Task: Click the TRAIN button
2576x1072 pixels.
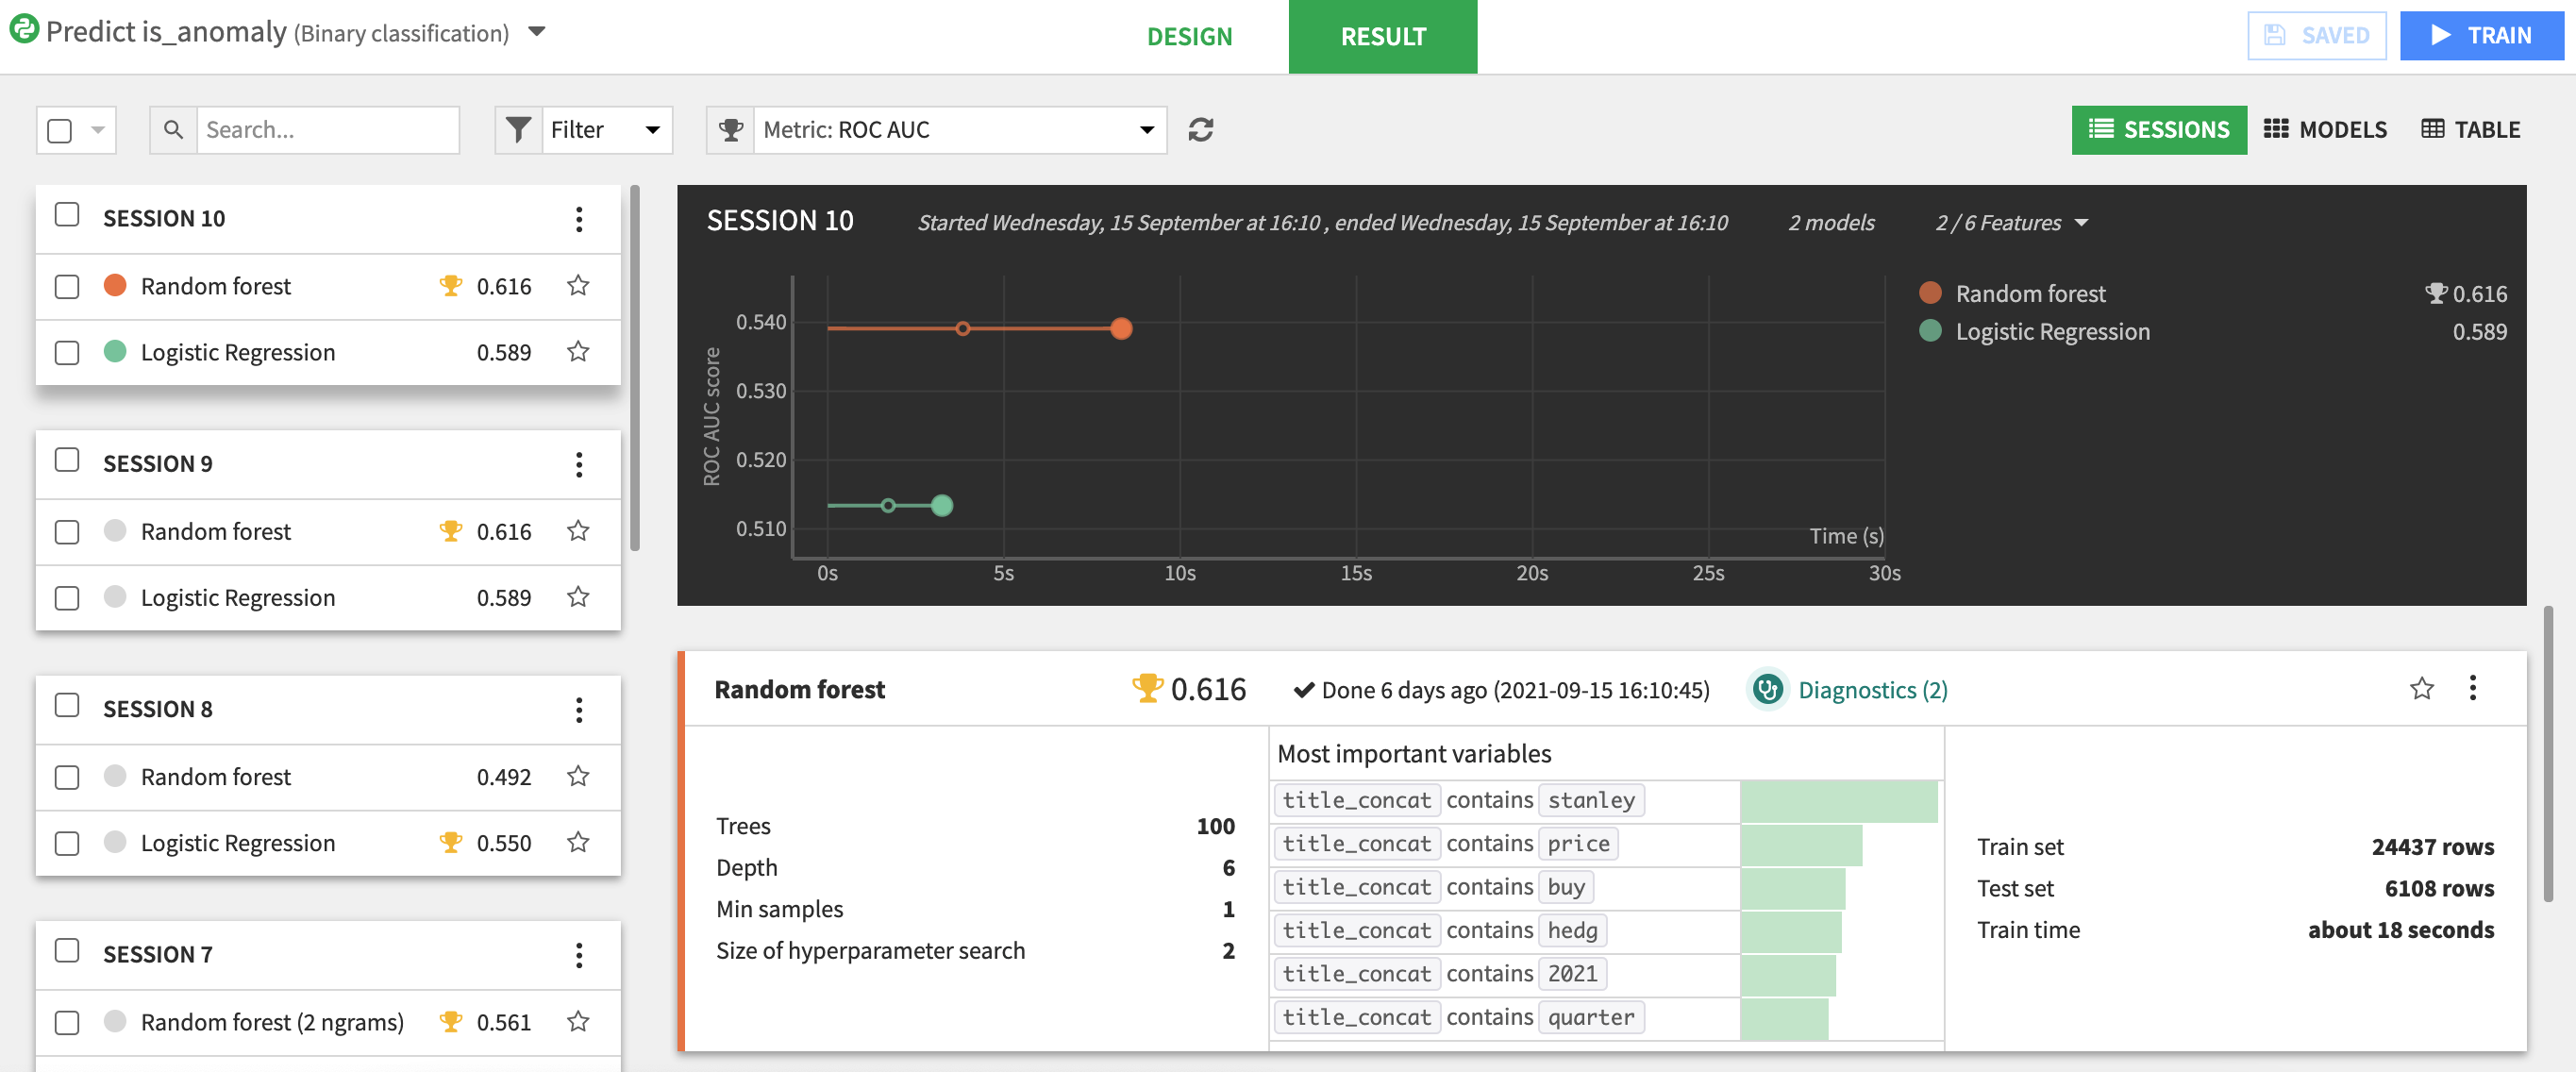Action: point(2482,36)
